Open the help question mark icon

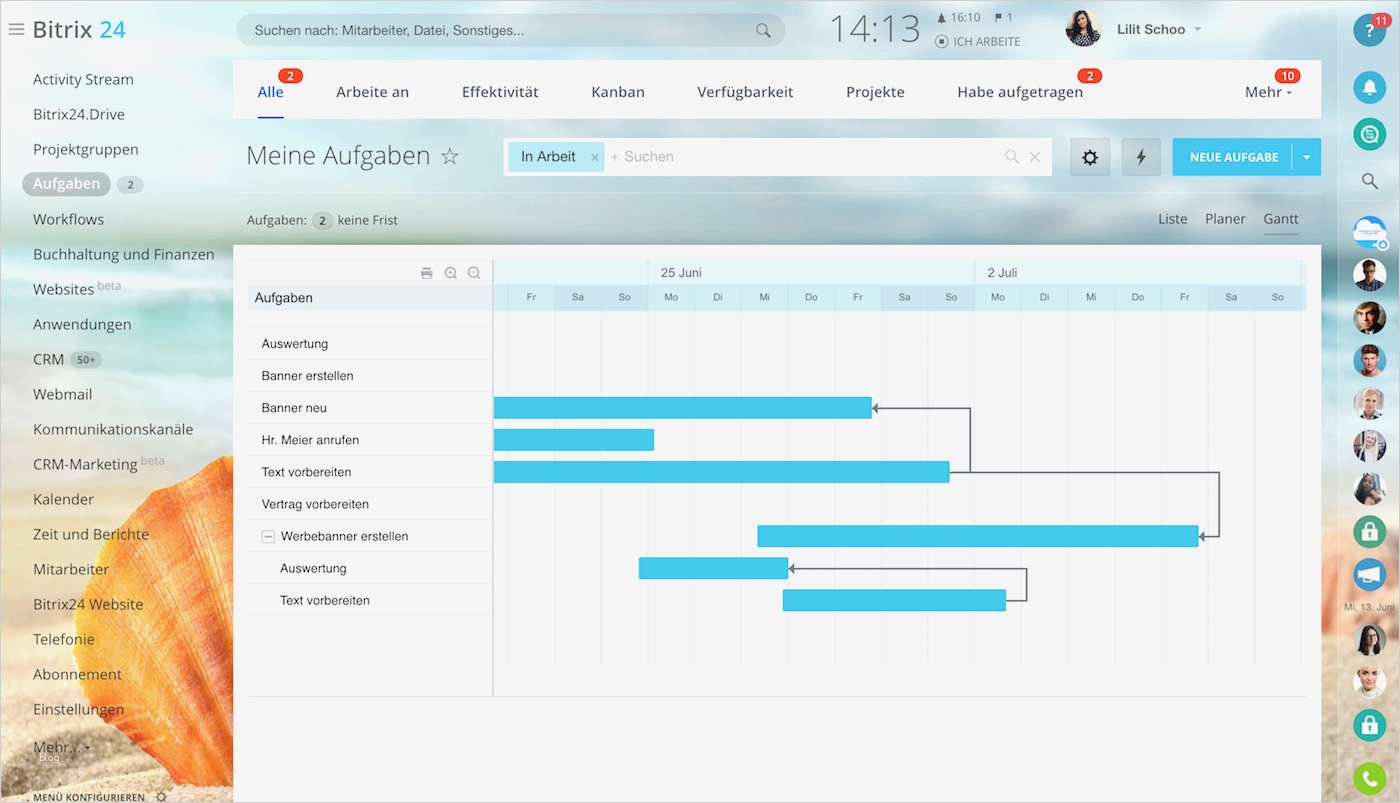(x=1370, y=30)
